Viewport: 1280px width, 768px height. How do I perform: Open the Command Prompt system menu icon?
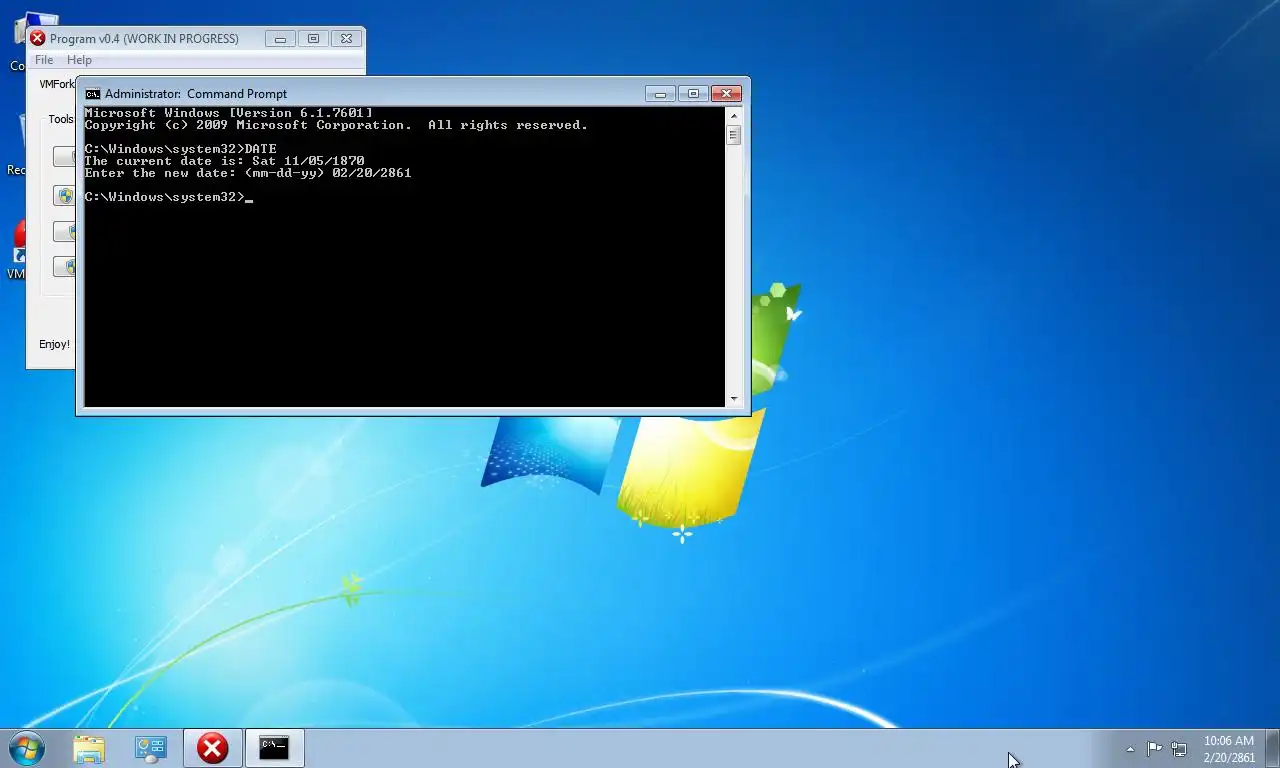[x=93, y=94]
